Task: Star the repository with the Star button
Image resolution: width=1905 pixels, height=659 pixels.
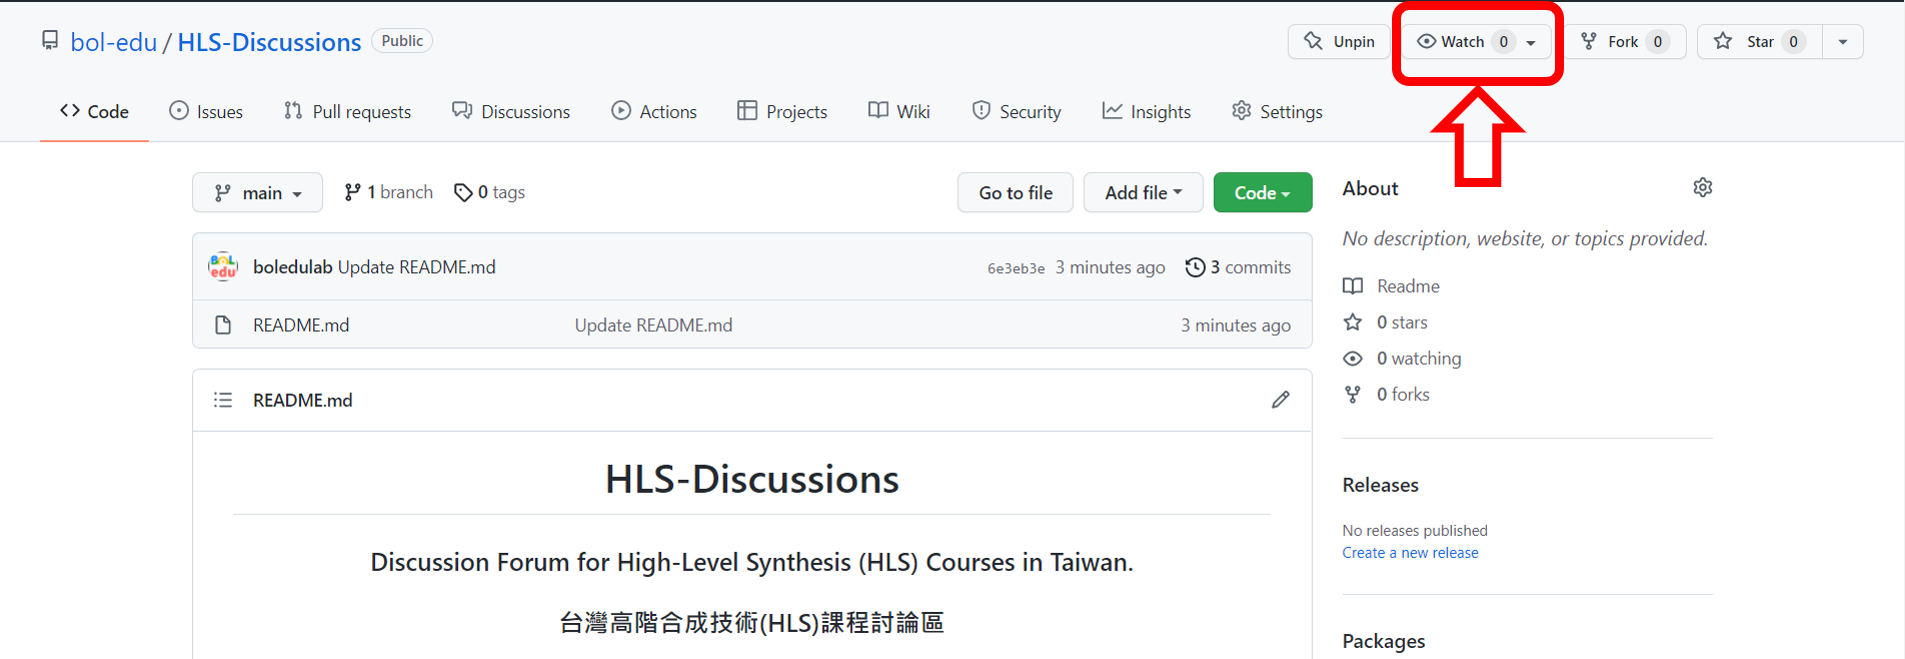Action: 1759,41
